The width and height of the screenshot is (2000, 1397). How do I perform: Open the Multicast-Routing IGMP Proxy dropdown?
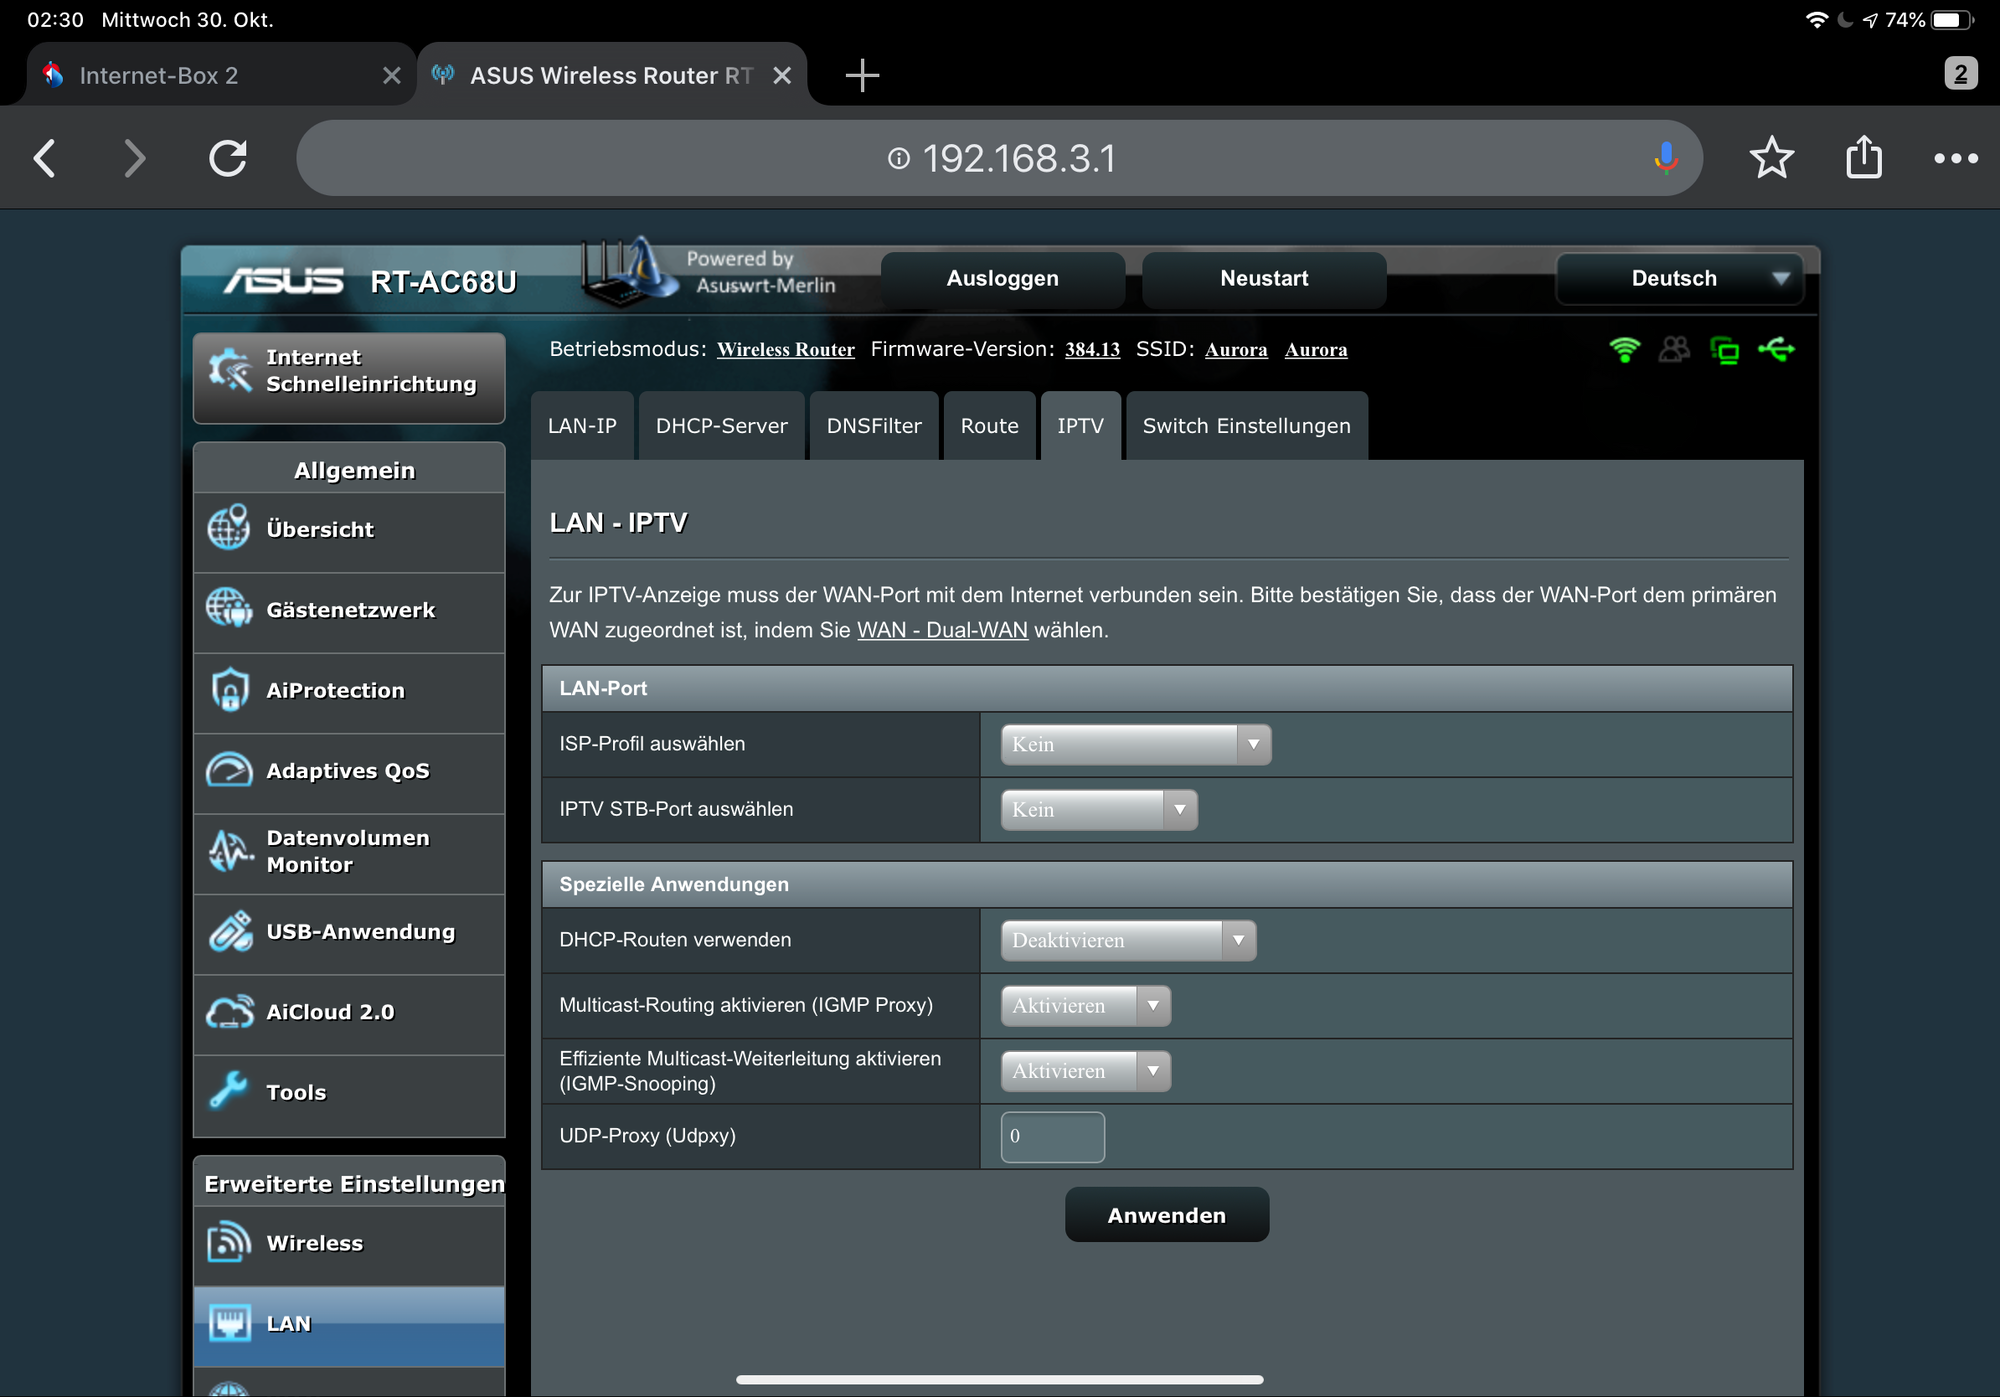tap(1085, 1006)
